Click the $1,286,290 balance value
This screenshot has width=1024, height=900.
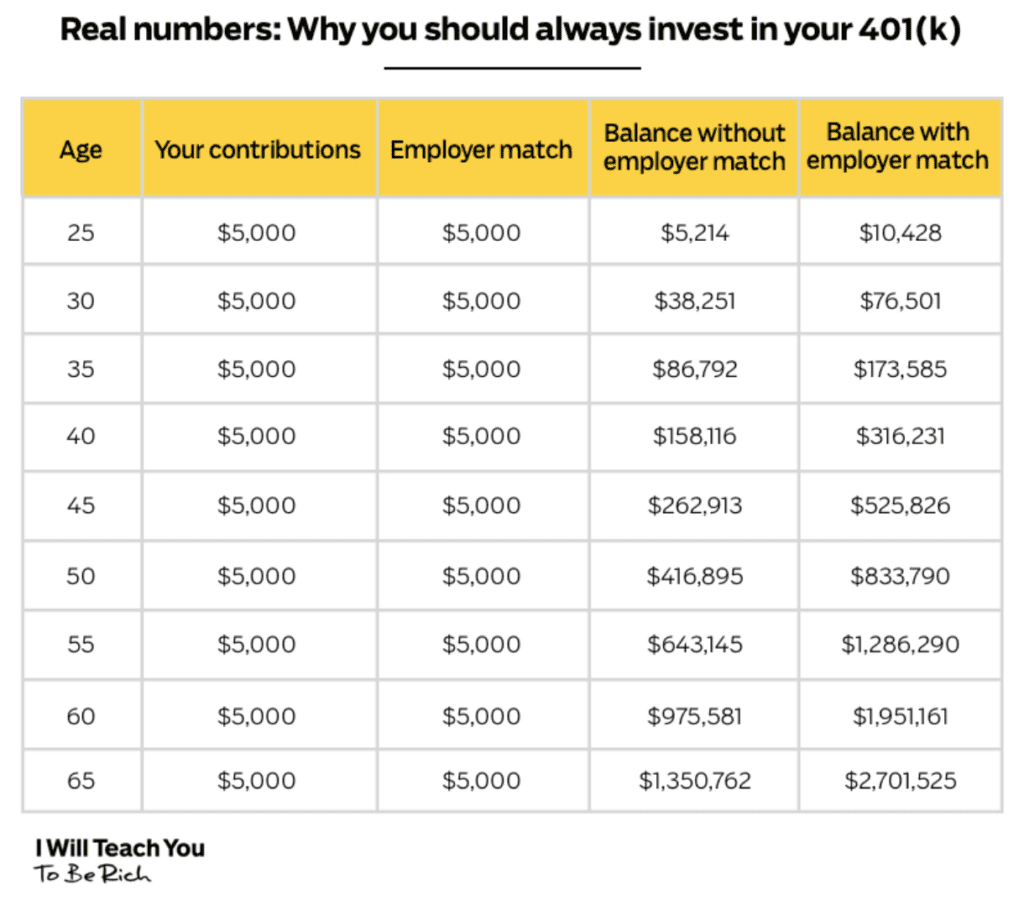tap(900, 645)
